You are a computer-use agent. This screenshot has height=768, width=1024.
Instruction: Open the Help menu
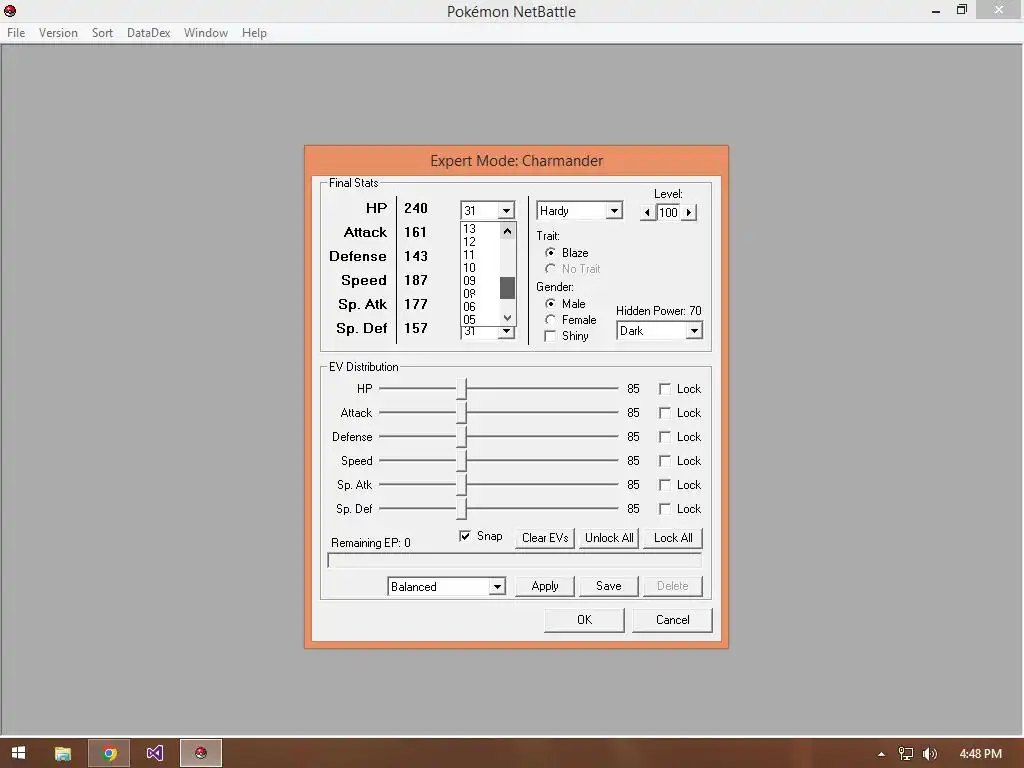254,33
